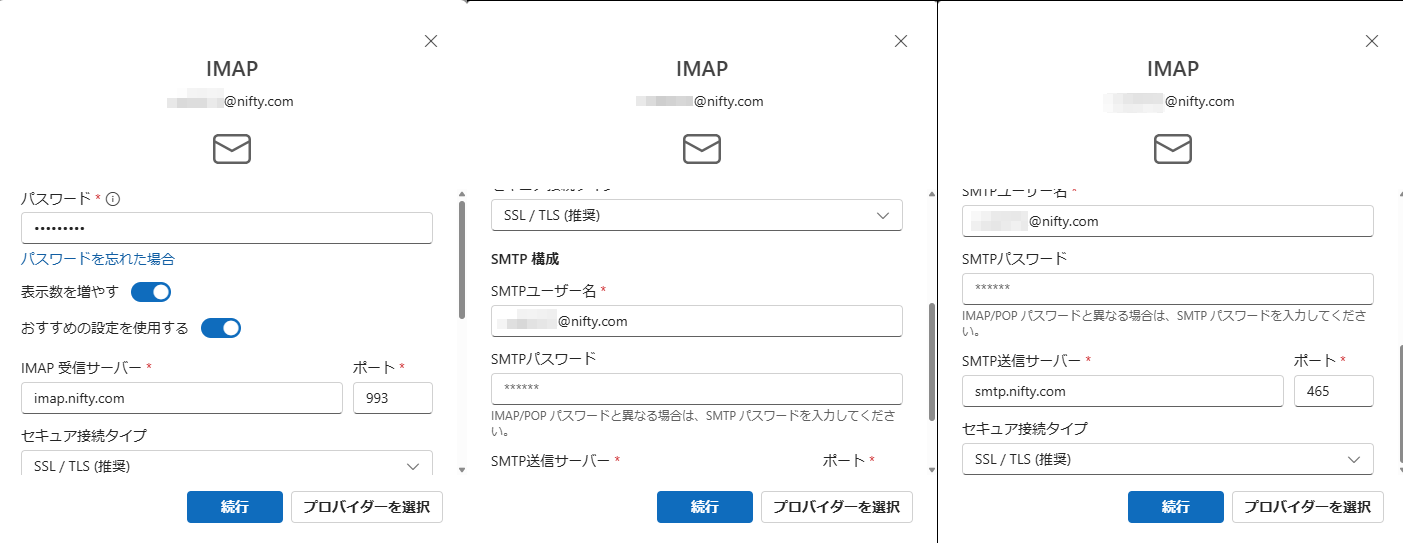Close the right IMAP dialog with X
Image resolution: width=1403 pixels, height=543 pixels.
coord(1372,41)
